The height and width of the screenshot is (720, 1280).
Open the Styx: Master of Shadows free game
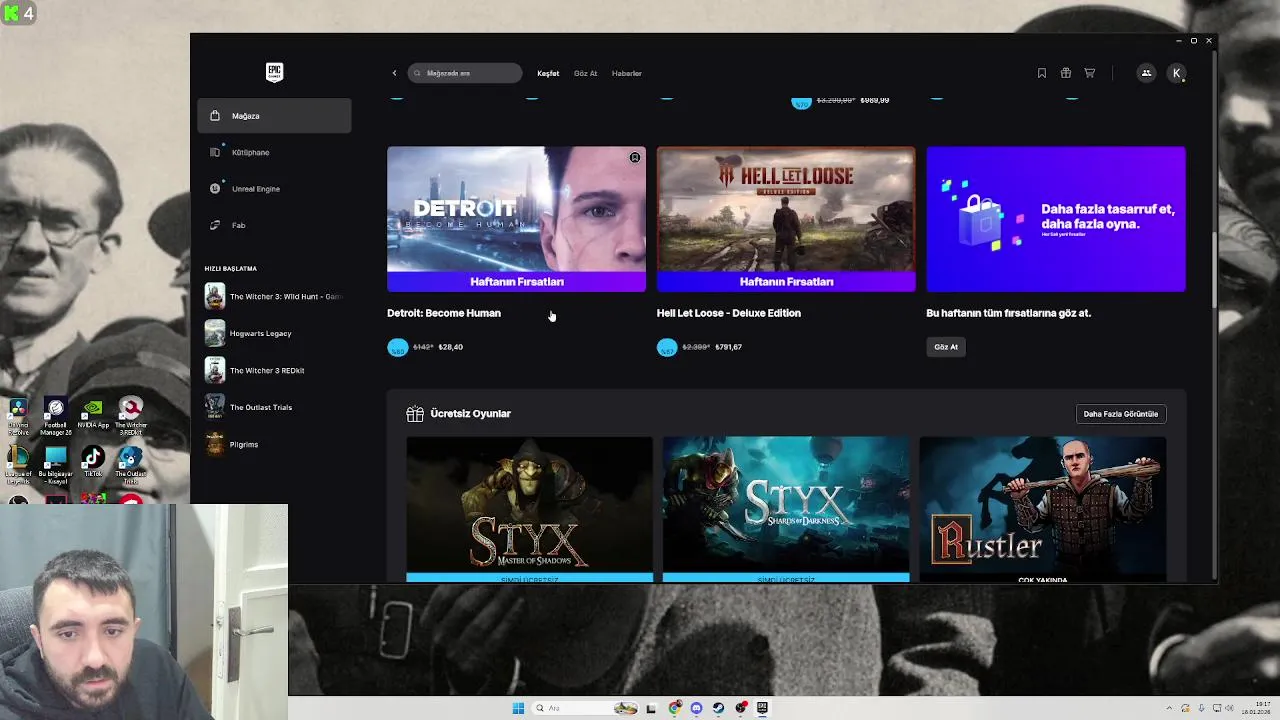(x=529, y=509)
